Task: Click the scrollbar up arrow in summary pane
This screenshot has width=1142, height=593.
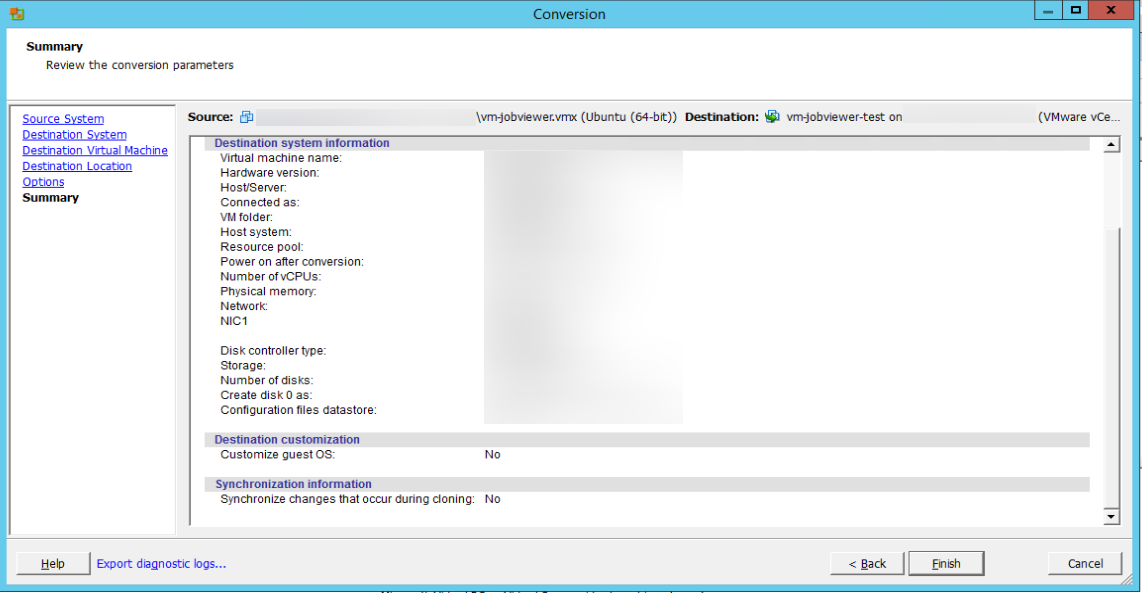Action: (x=1111, y=145)
